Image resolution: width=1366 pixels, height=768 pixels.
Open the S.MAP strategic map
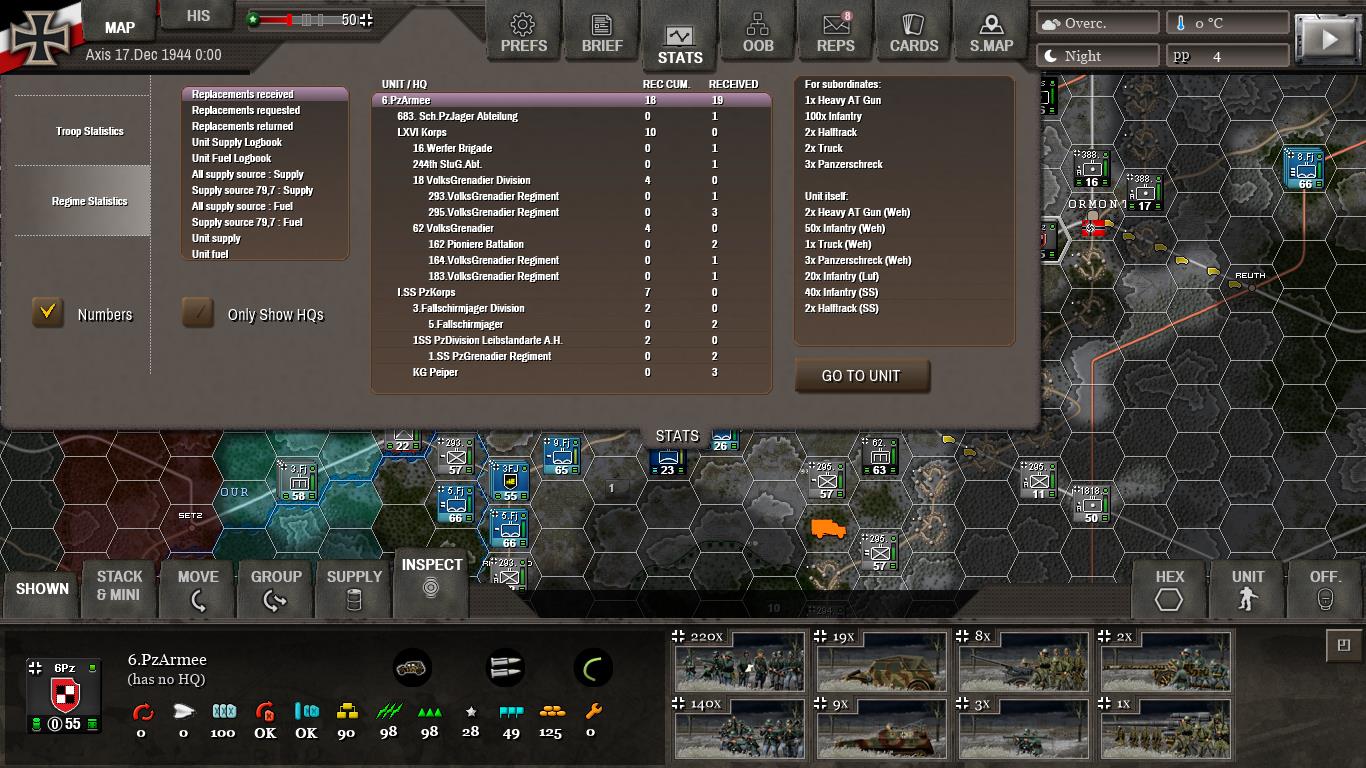(991, 31)
